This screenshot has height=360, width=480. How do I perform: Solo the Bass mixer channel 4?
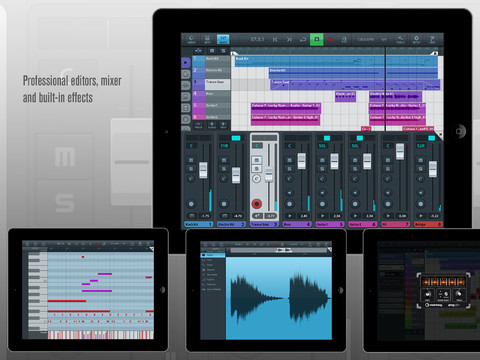pos(289,169)
